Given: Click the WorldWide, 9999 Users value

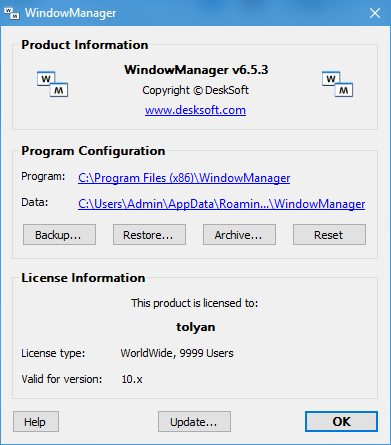Looking at the screenshot, I should (x=177, y=353).
